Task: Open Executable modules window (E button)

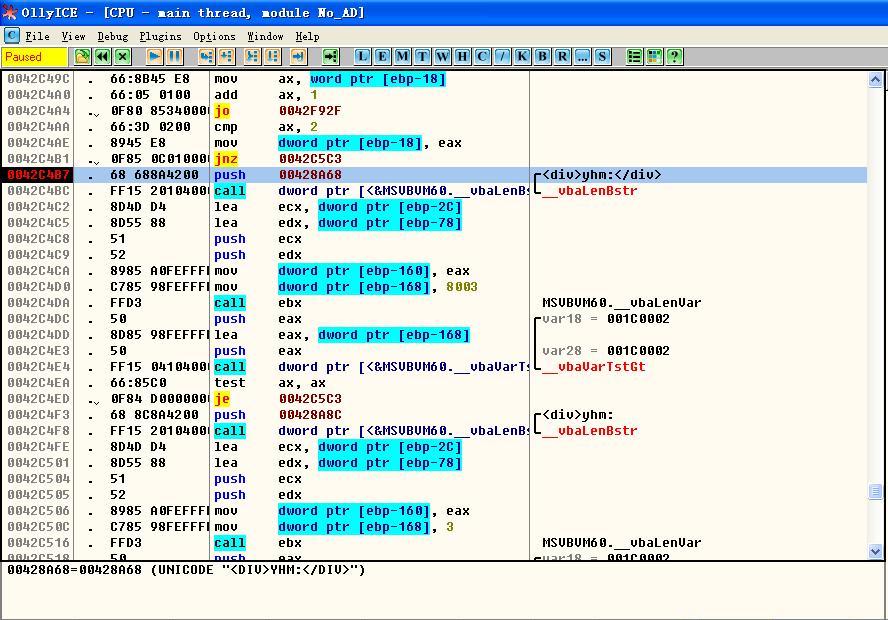Action: tap(382, 57)
